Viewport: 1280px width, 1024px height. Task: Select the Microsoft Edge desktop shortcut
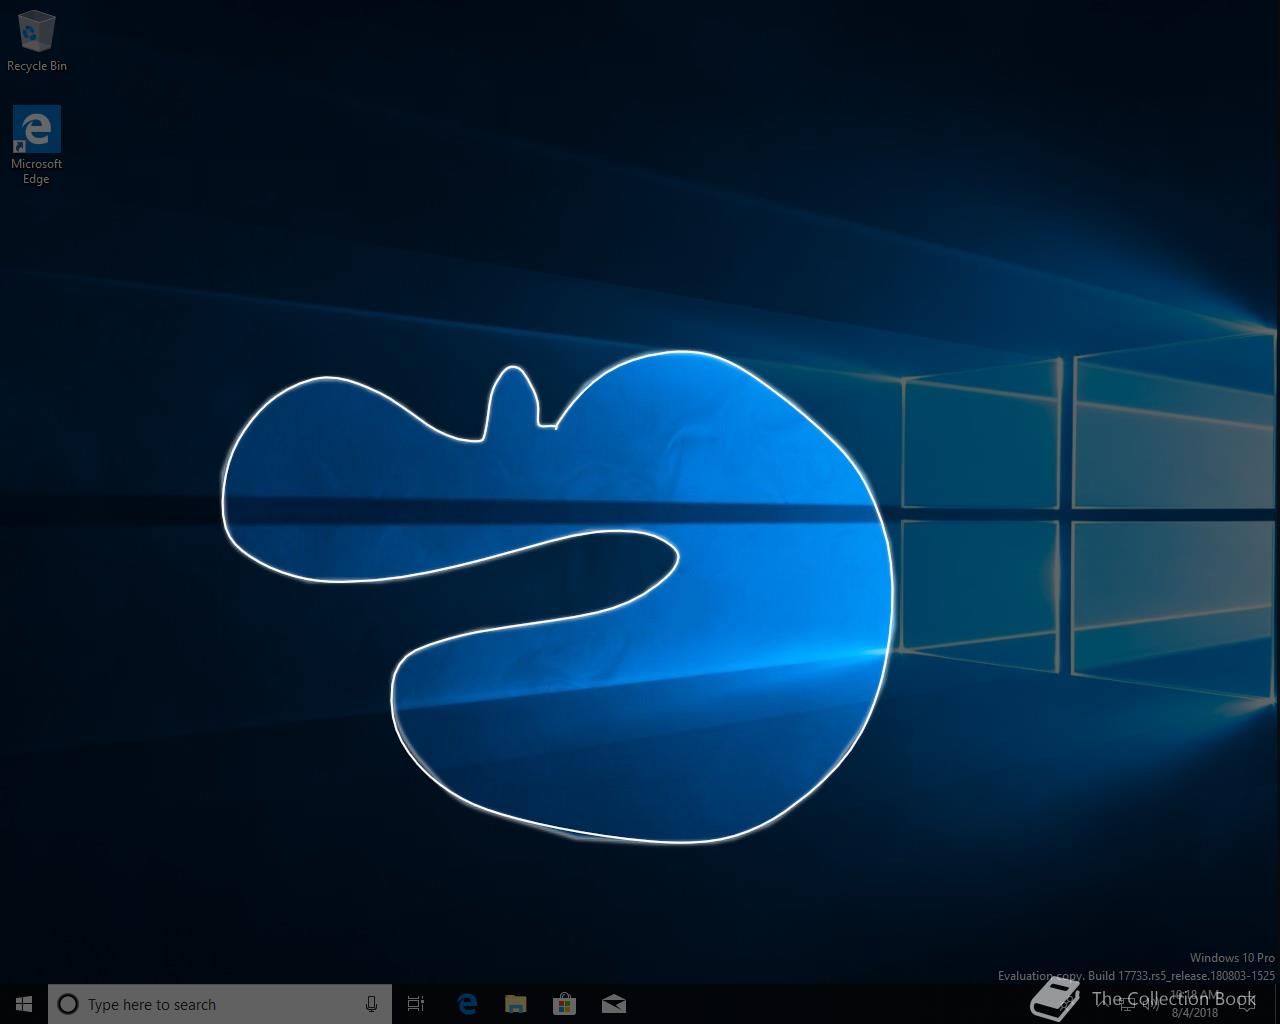pyautogui.click(x=36, y=146)
